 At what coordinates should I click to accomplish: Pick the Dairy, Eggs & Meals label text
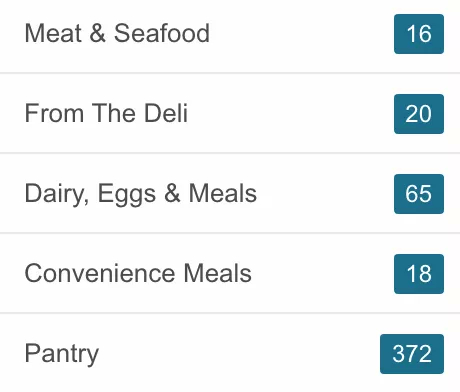pyautogui.click(x=141, y=194)
